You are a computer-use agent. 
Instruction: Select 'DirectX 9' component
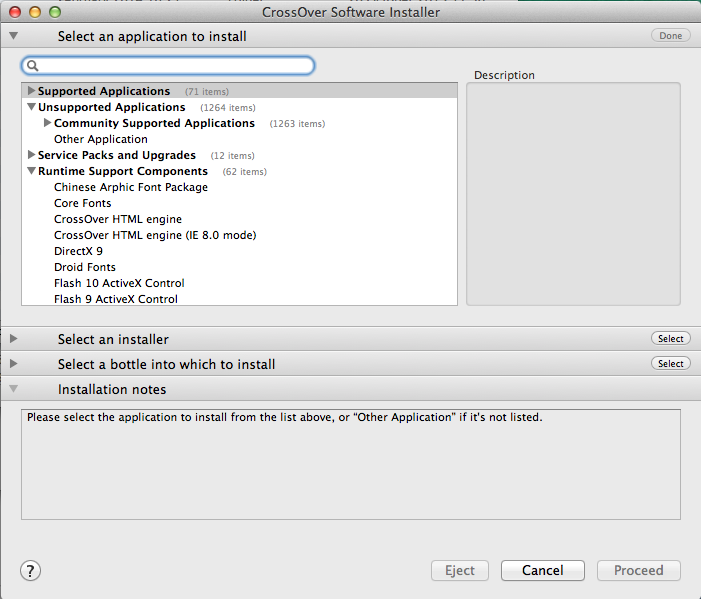78,251
